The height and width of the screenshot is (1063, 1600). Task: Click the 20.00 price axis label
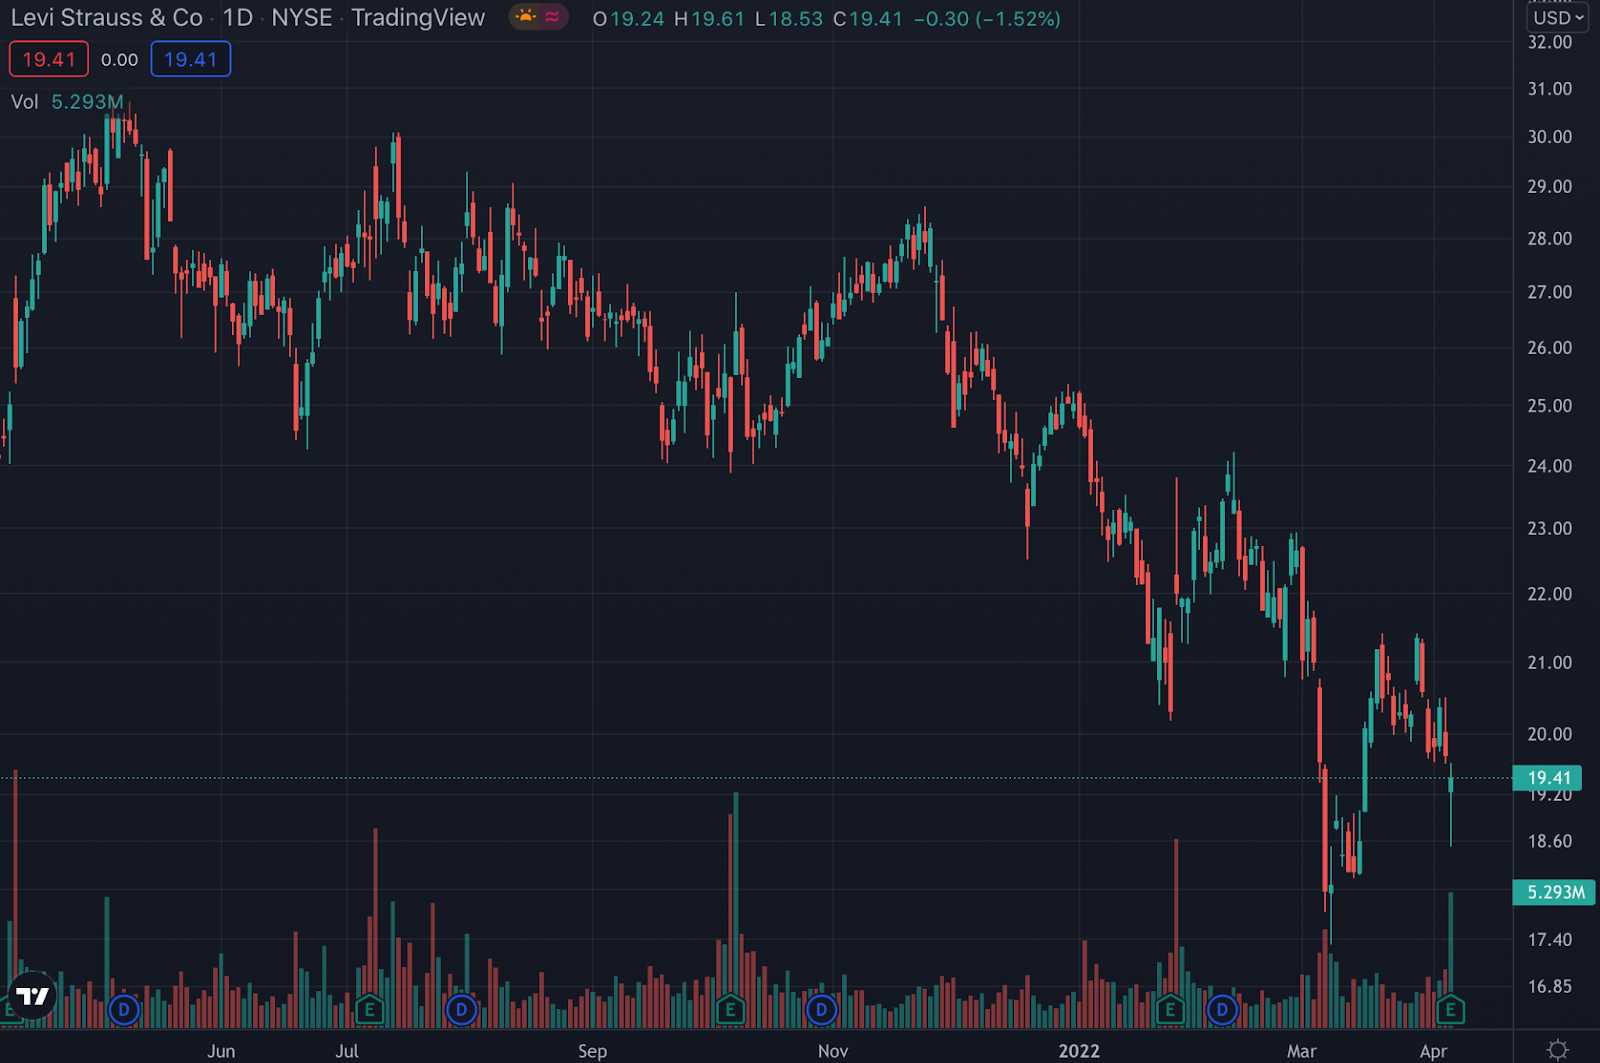click(1549, 734)
